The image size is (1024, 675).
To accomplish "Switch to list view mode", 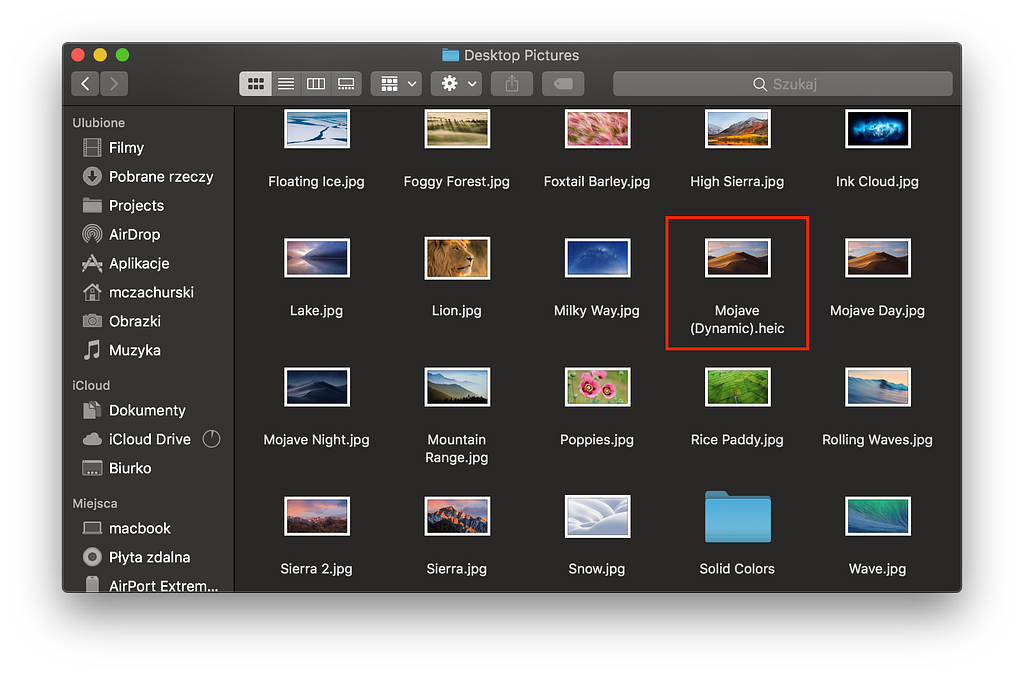I will tap(286, 84).
